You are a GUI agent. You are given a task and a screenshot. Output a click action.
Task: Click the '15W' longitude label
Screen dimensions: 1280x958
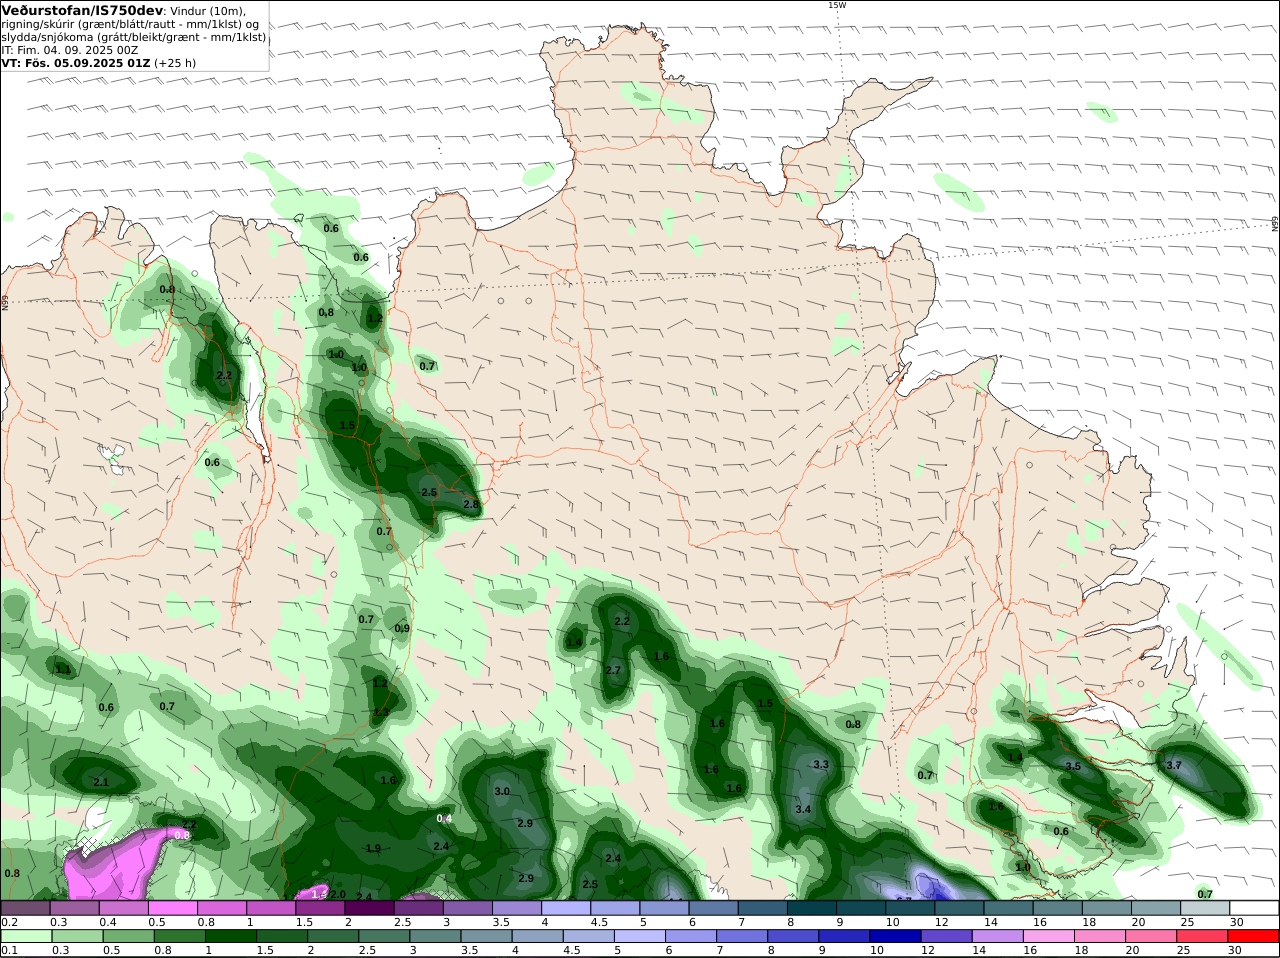(837, 5)
